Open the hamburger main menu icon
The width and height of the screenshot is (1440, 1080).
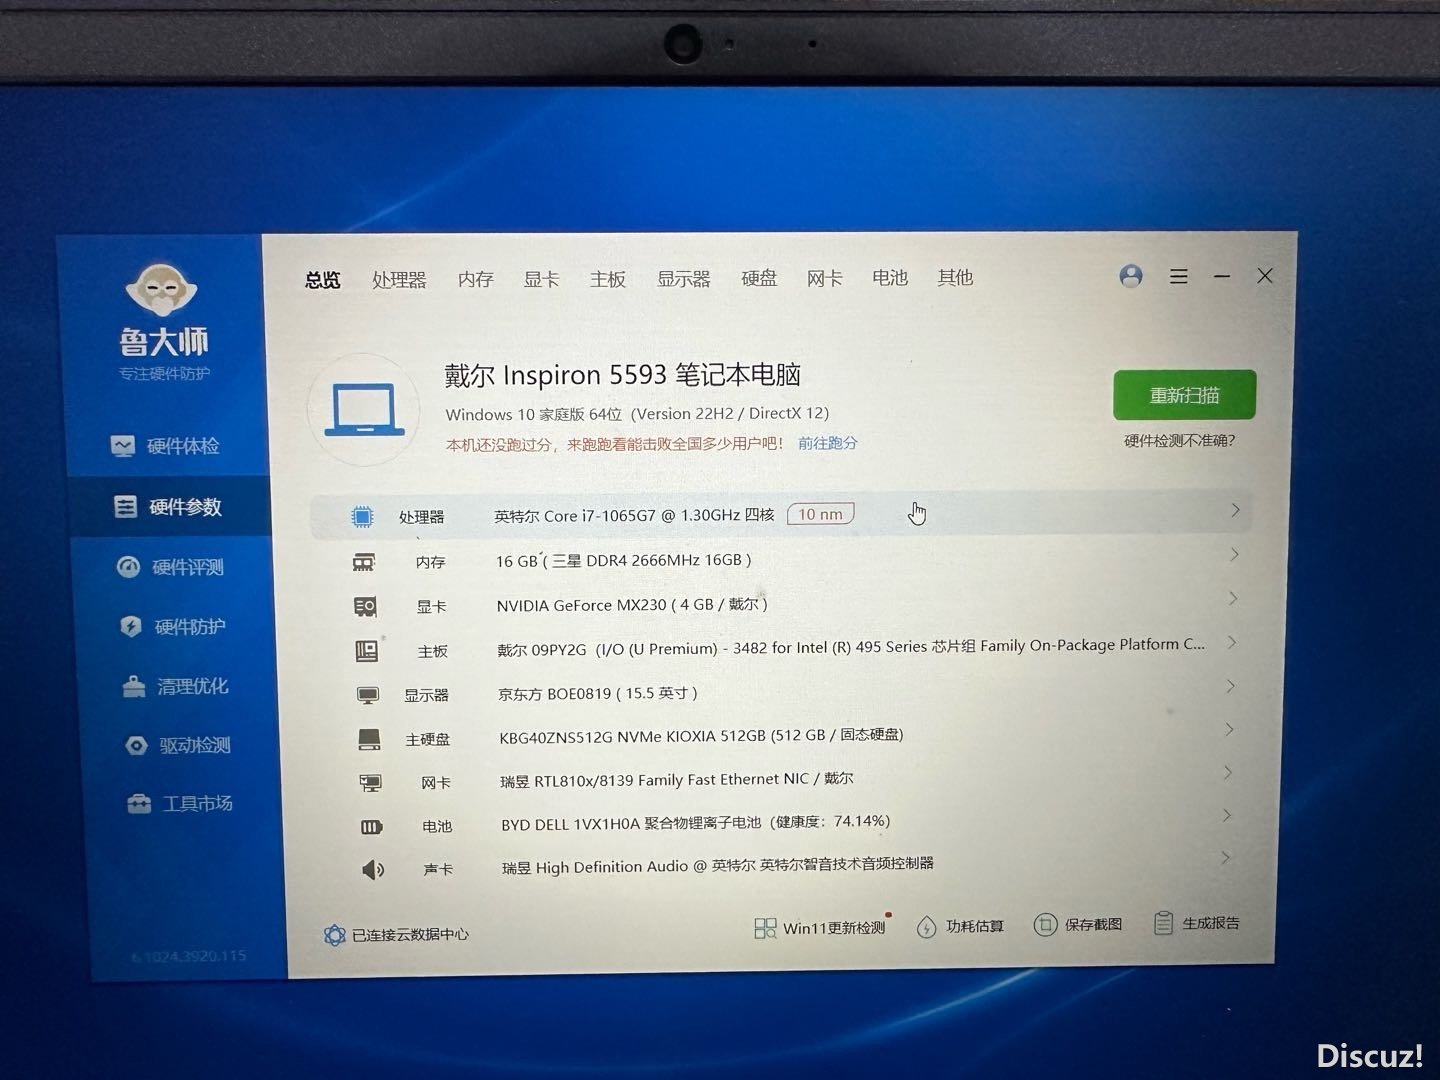[1179, 276]
